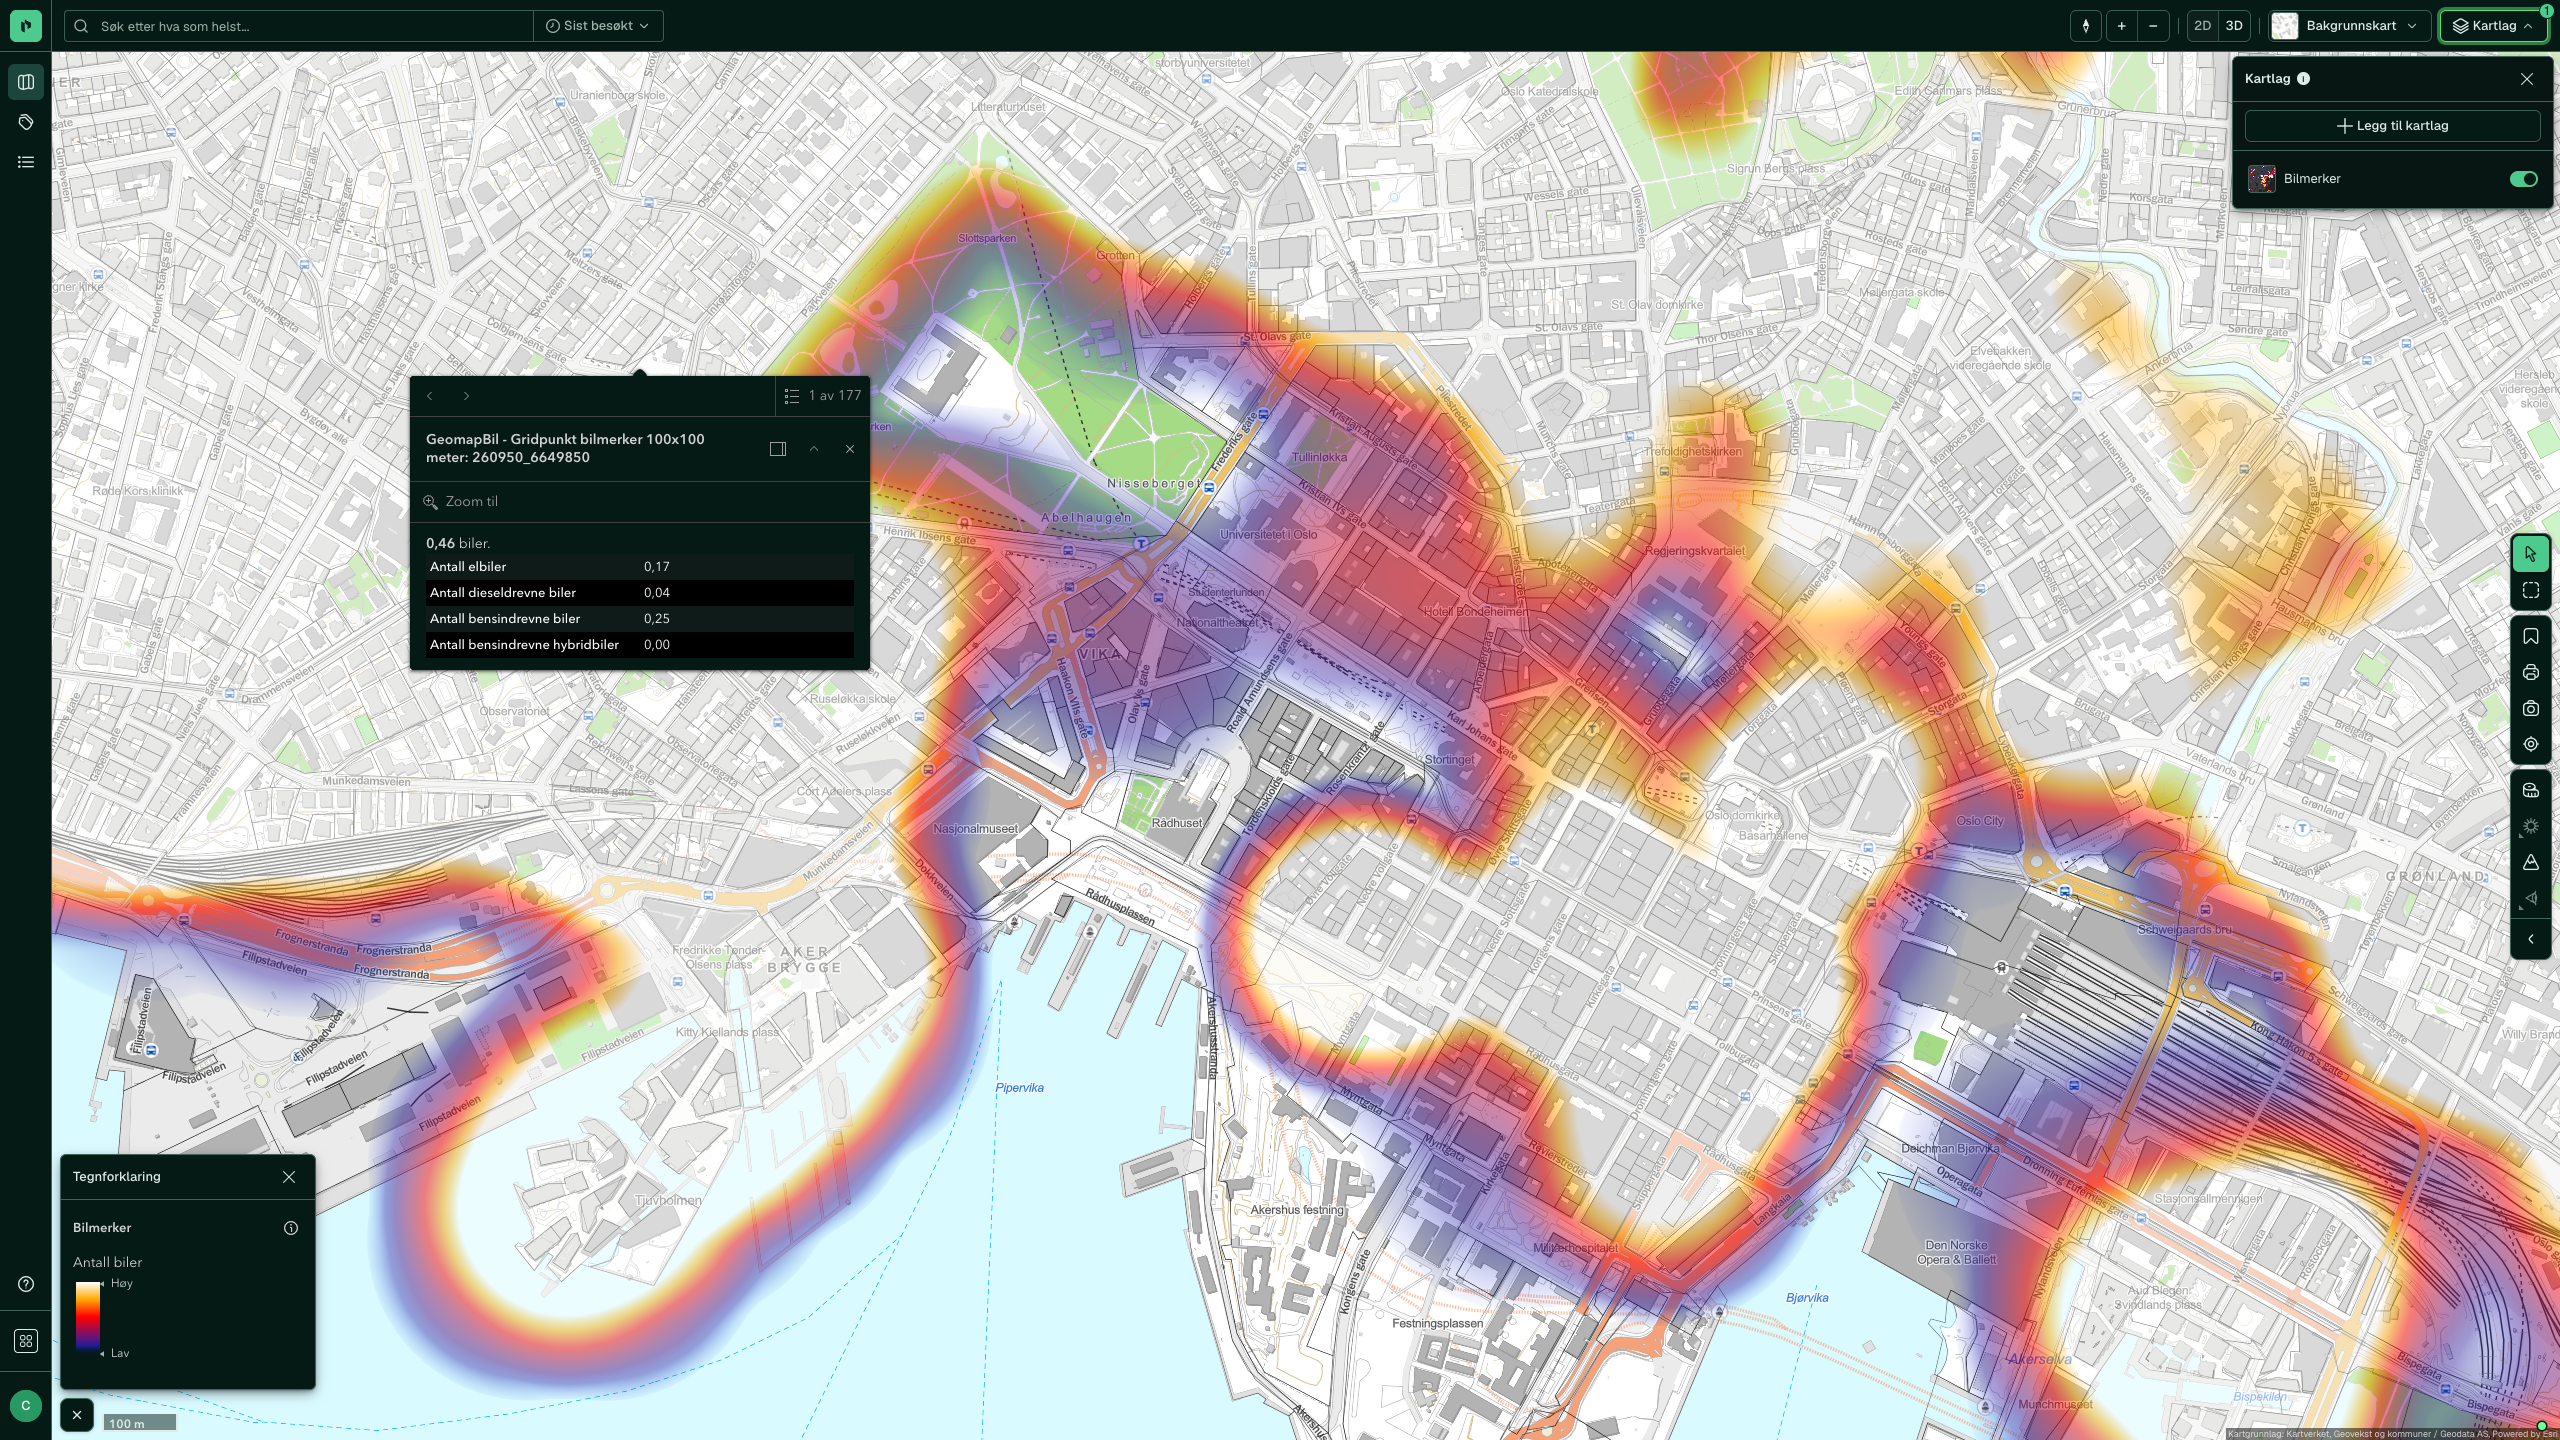Expand the Sist besøkt dropdown
Viewport: 2560px width, 1440px height.
point(597,26)
